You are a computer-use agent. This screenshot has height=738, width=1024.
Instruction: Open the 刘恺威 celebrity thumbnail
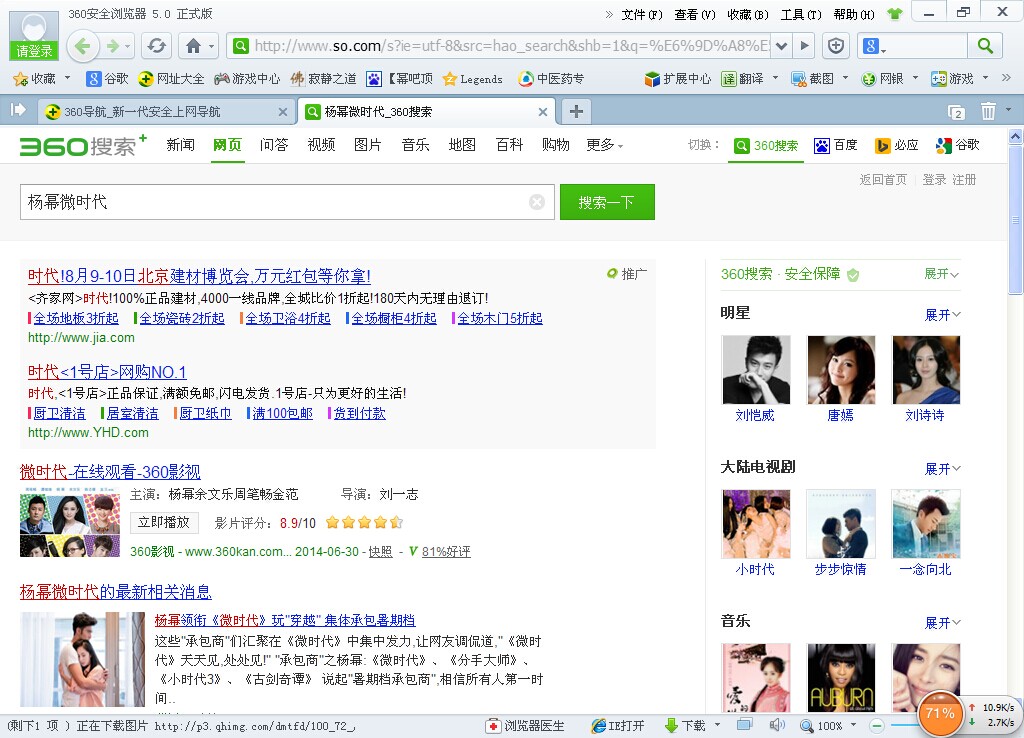tap(756, 370)
